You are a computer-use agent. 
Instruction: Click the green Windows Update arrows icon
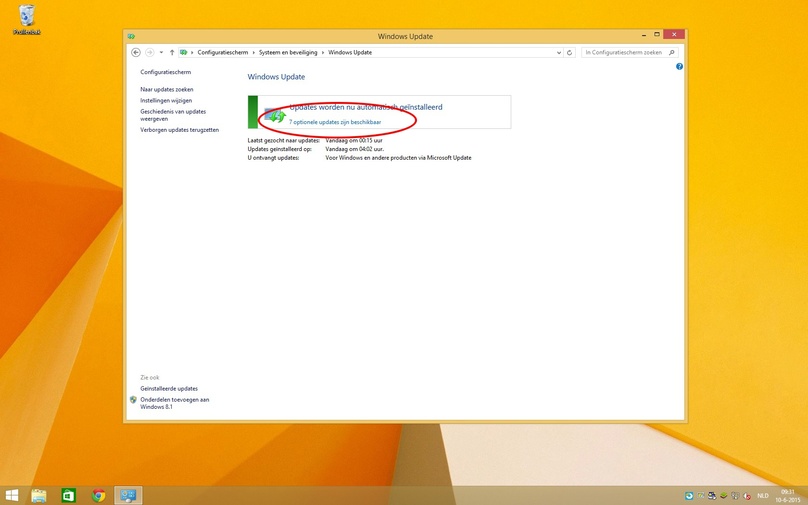pyautogui.click(x=275, y=116)
